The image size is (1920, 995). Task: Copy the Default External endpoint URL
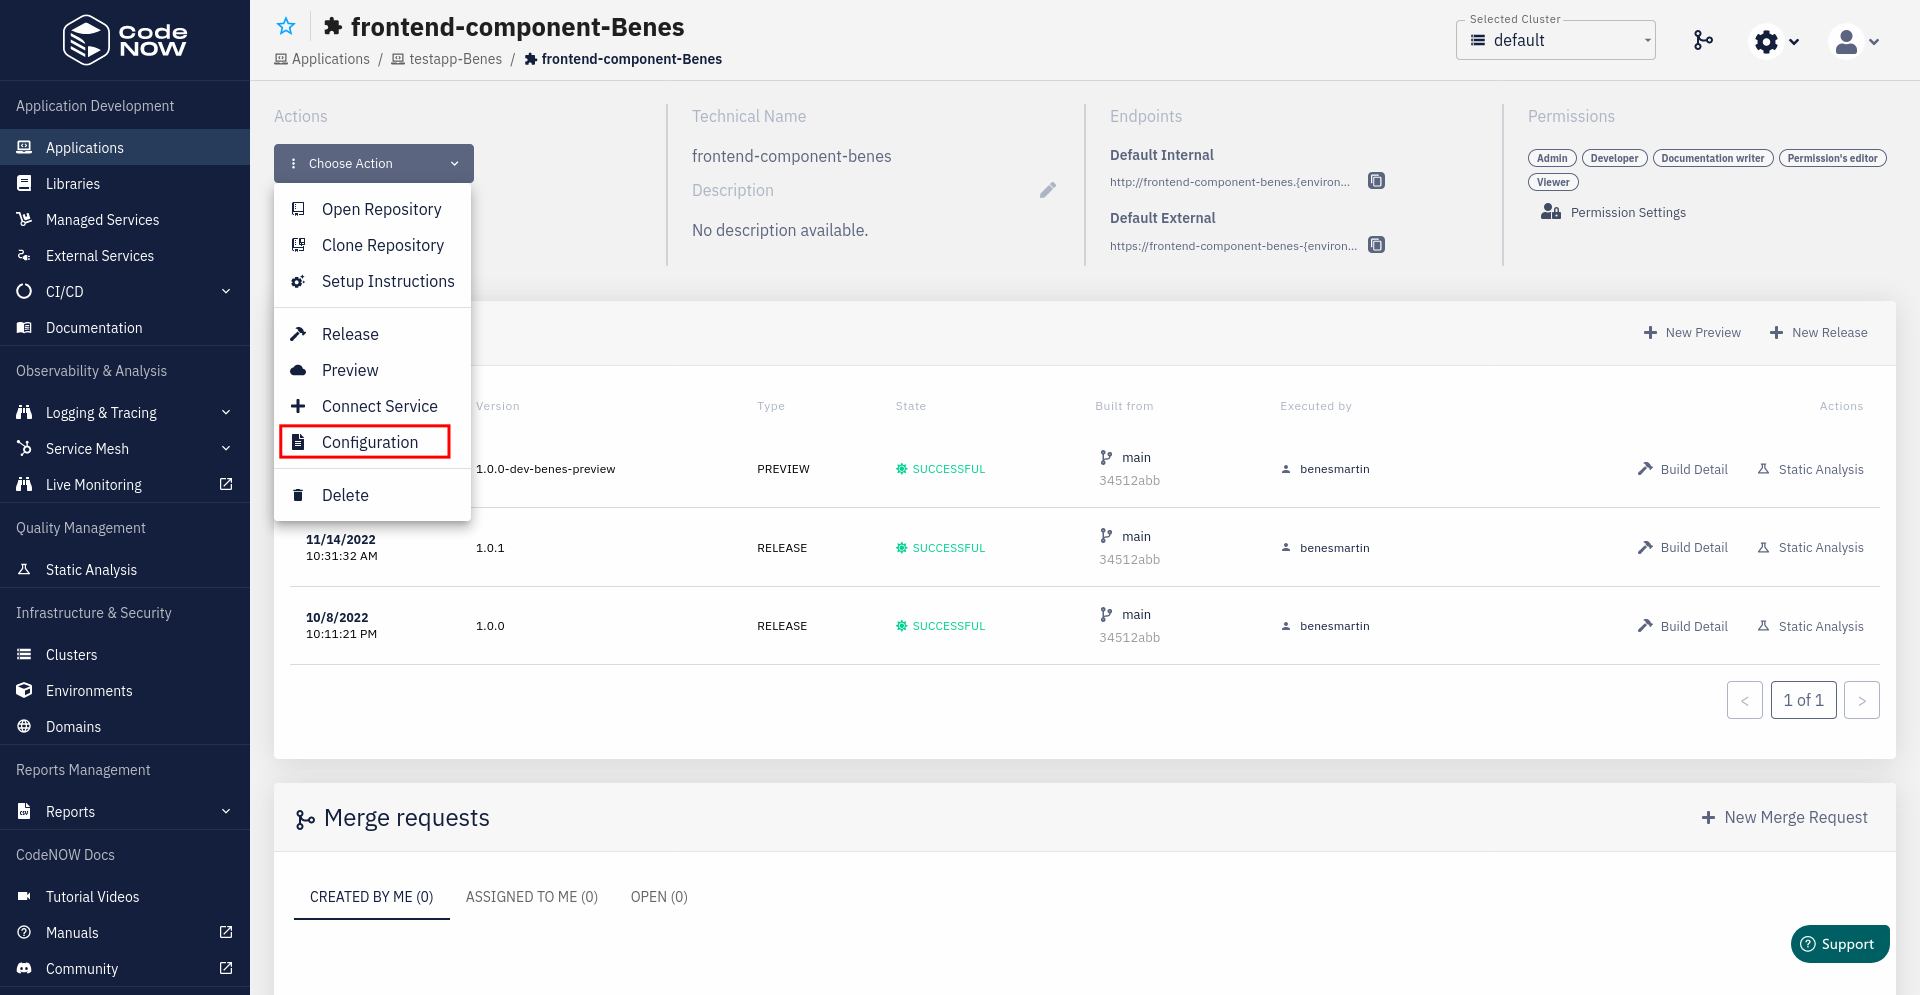coord(1377,245)
